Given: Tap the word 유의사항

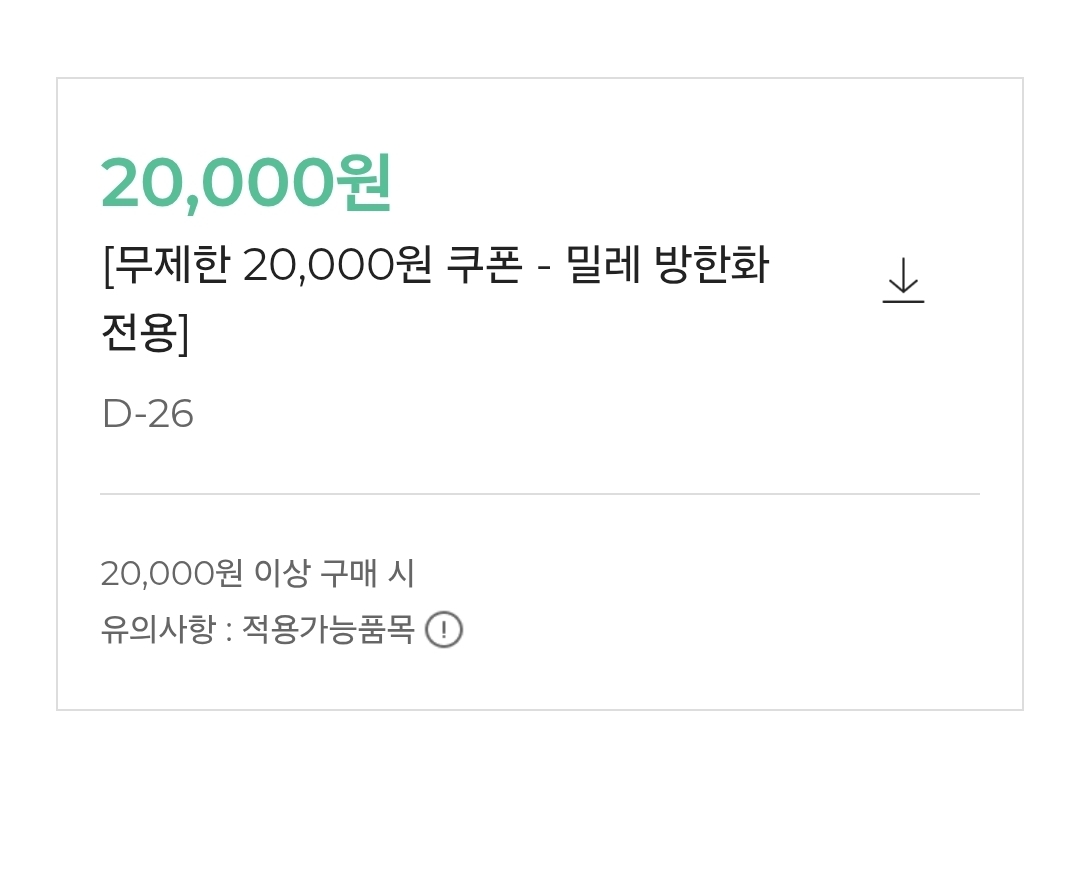Looking at the screenshot, I should click(x=157, y=630).
